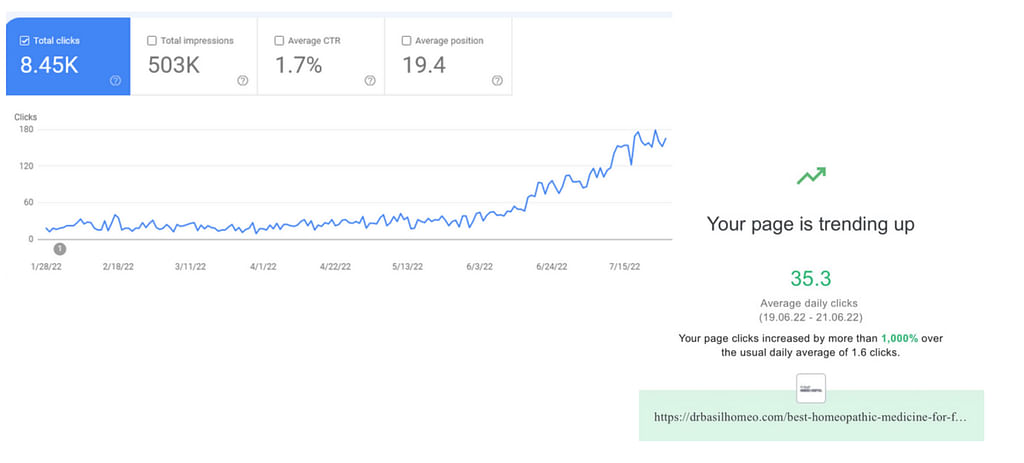
Task: Click the 19.4 average position value
Action: coord(424,66)
